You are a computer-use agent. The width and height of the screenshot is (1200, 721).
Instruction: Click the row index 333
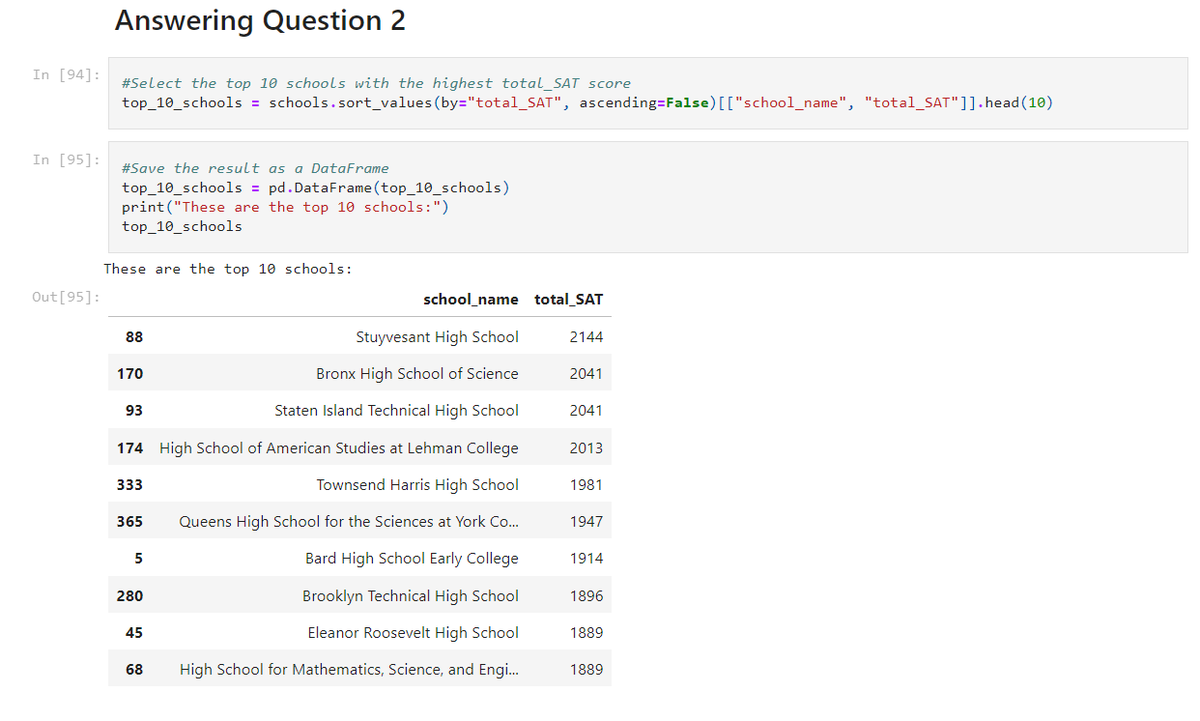[x=130, y=485]
